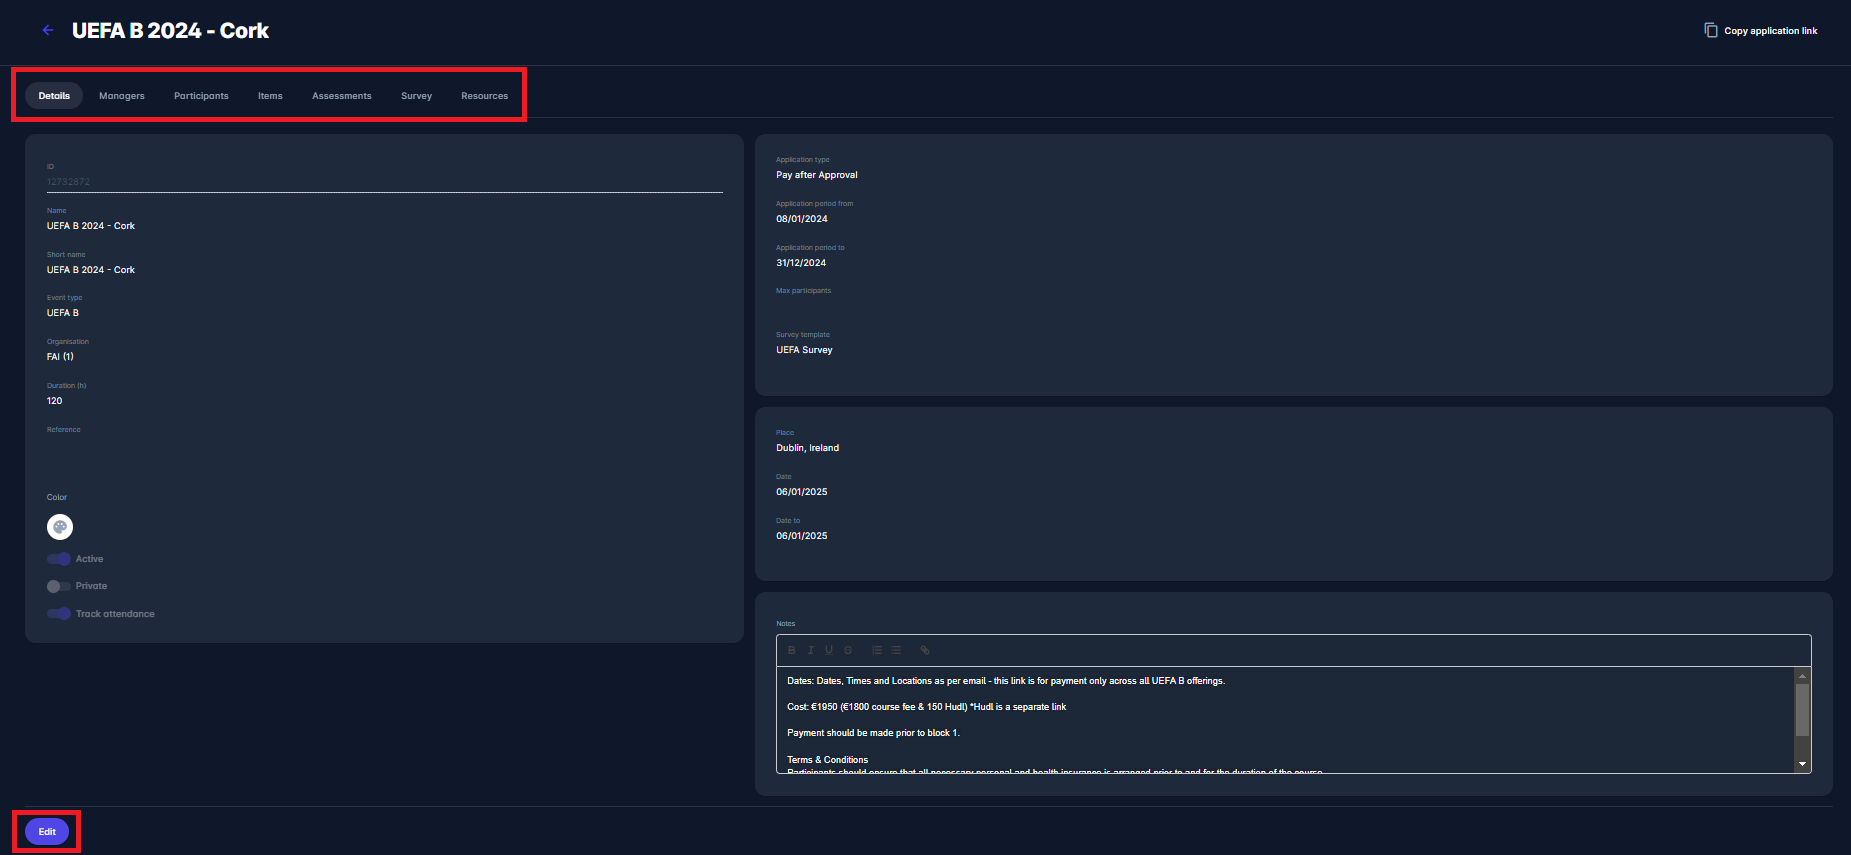
Task: Insert numbered list in Notes
Action: coord(877,650)
